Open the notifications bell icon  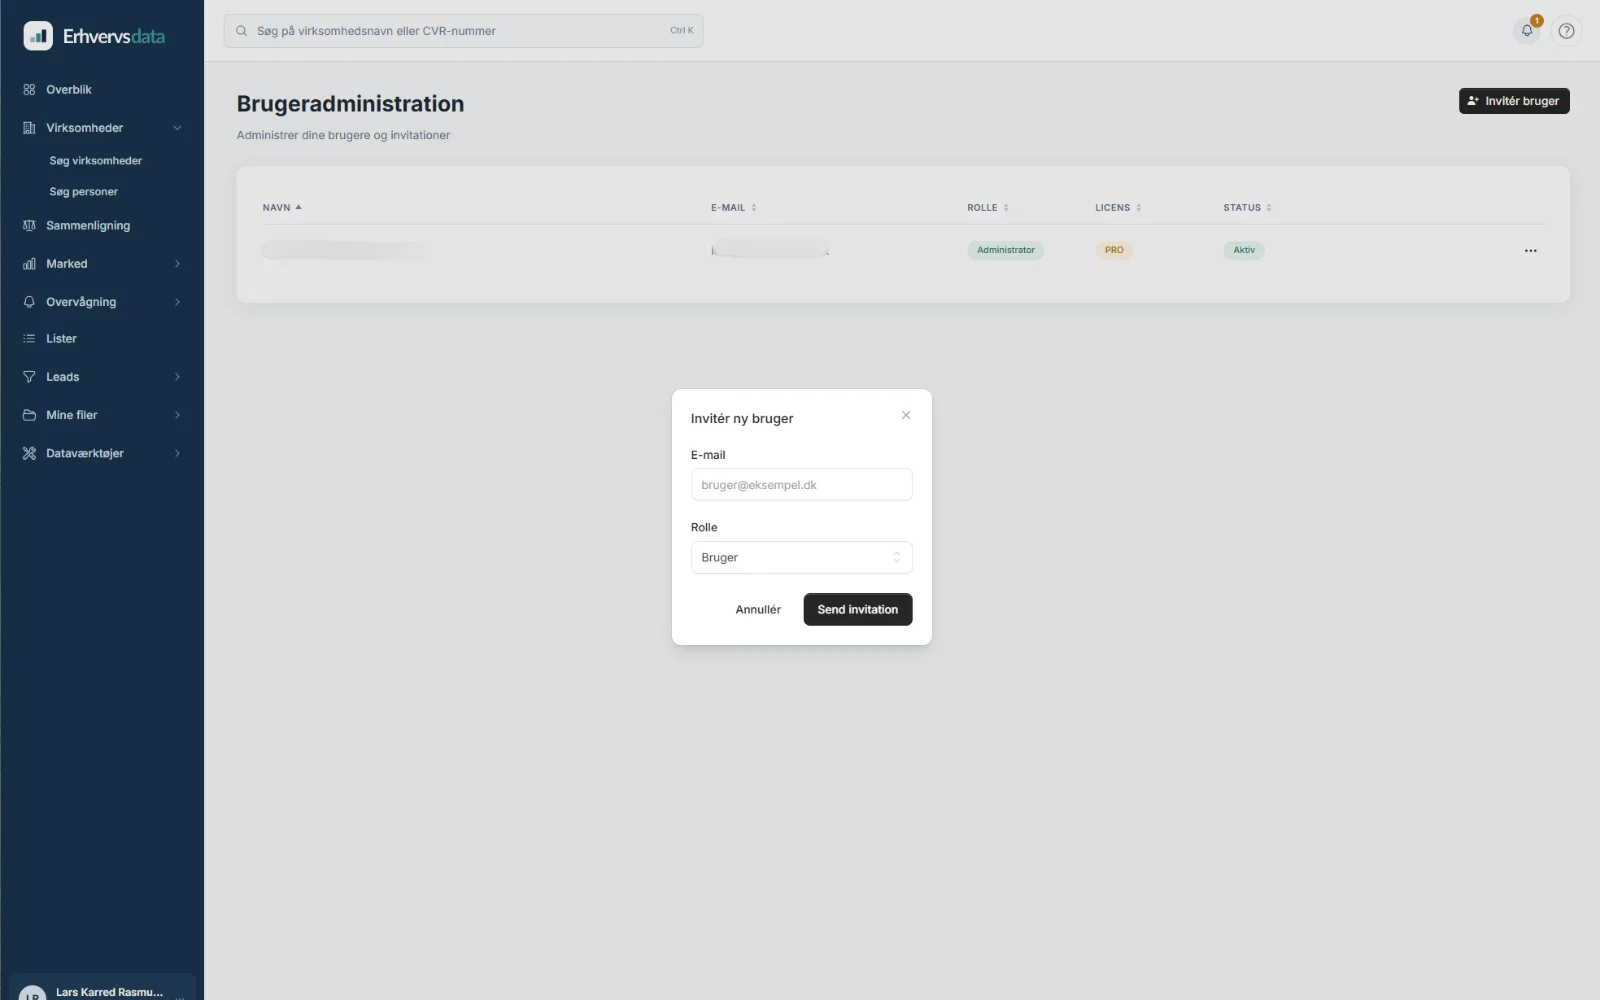(x=1527, y=30)
